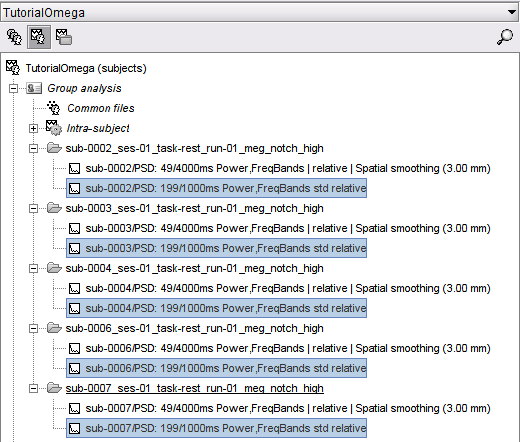Select the Intra-subject label

98,128
